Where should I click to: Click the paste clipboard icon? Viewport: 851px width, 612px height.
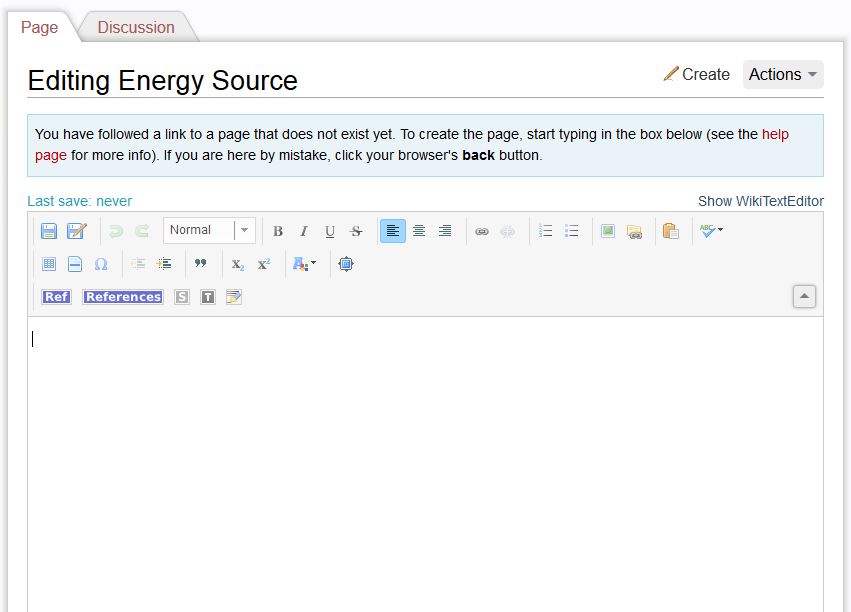[670, 231]
